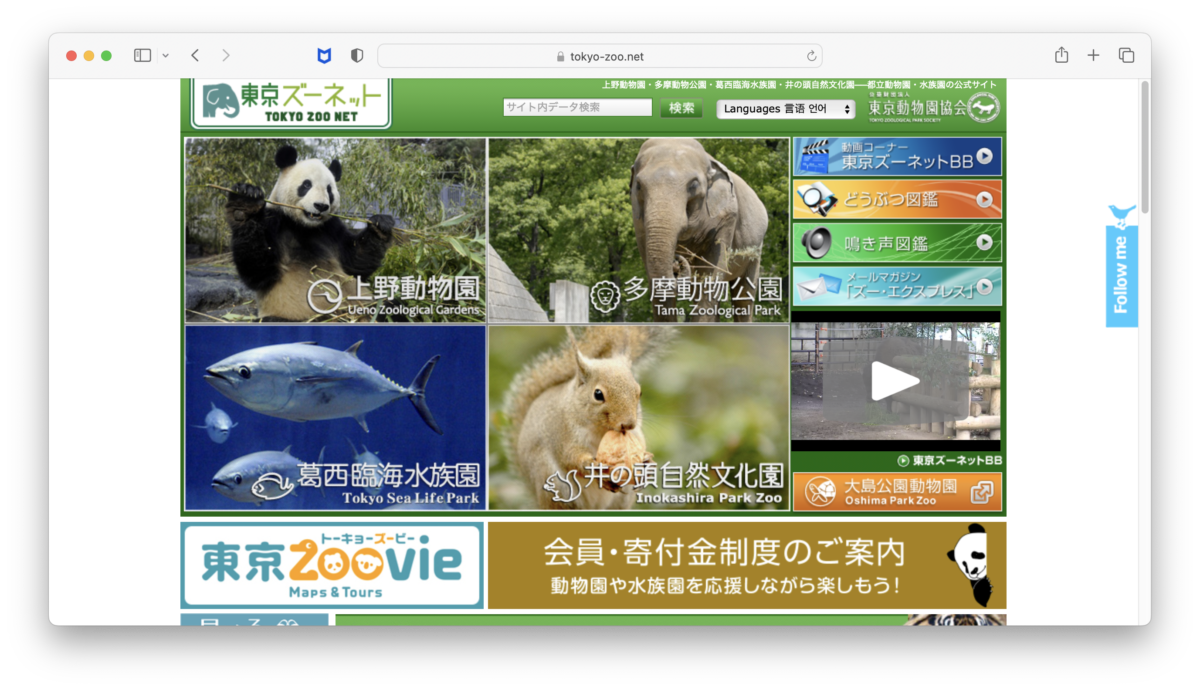Show tab overview icon
The image size is (1200, 690).
tap(1126, 56)
